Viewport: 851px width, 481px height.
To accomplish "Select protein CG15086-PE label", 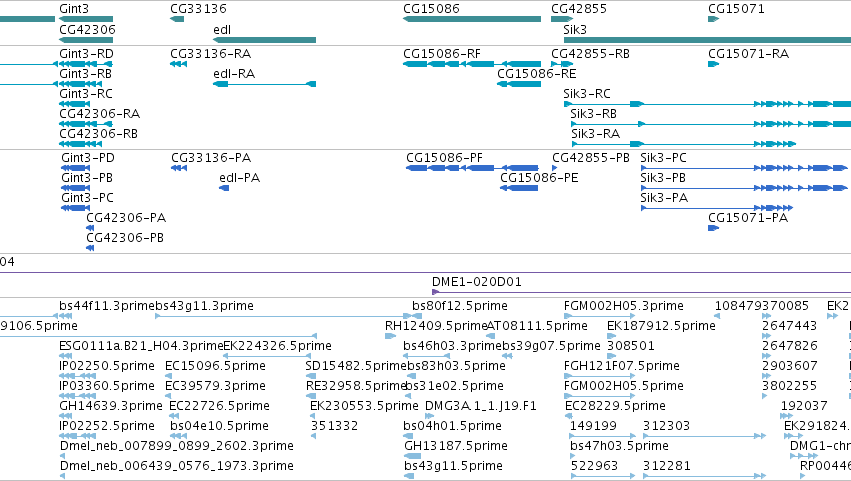I will 539,178.
